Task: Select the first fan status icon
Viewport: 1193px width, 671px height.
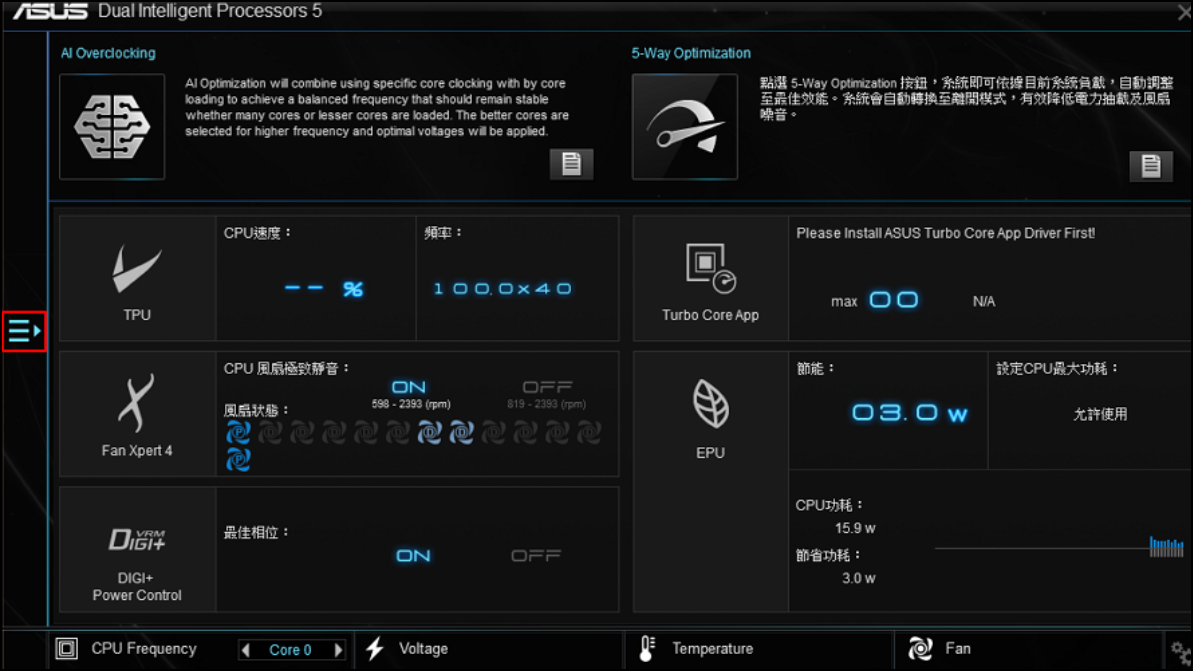Action: (x=238, y=433)
